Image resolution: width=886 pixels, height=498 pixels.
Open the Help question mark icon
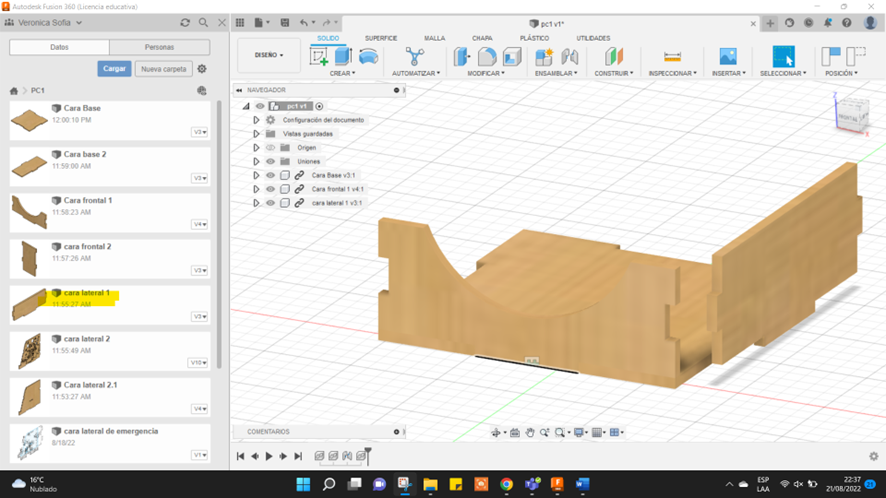pyautogui.click(x=846, y=23)
